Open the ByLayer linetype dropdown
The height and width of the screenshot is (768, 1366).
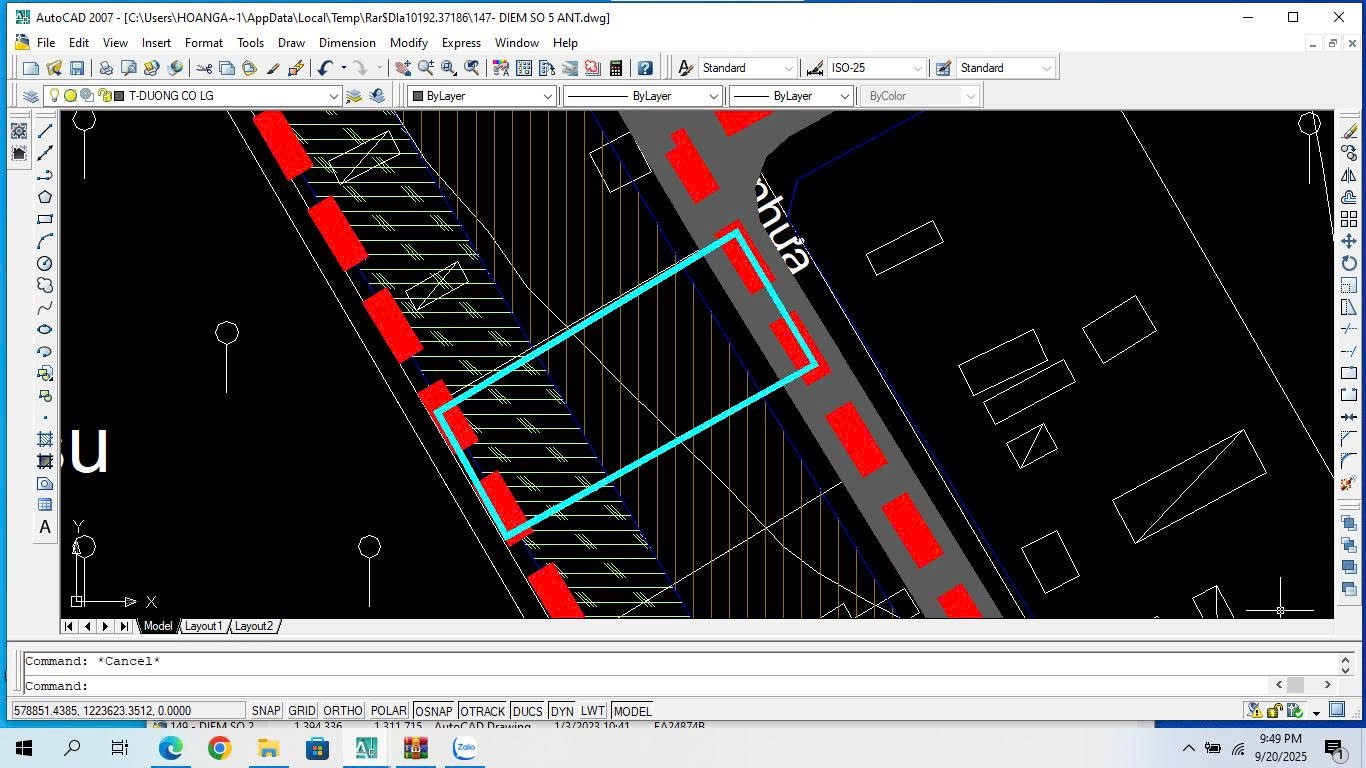[x=713, y=96]
